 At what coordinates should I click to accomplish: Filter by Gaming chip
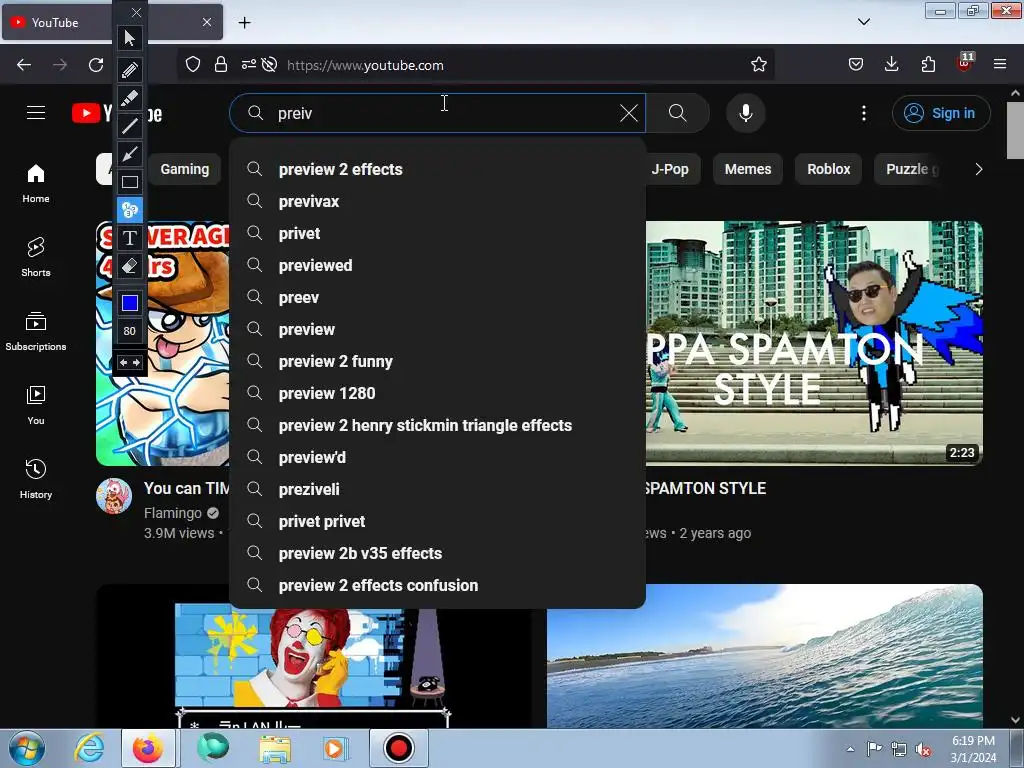[x=185, y=169]
